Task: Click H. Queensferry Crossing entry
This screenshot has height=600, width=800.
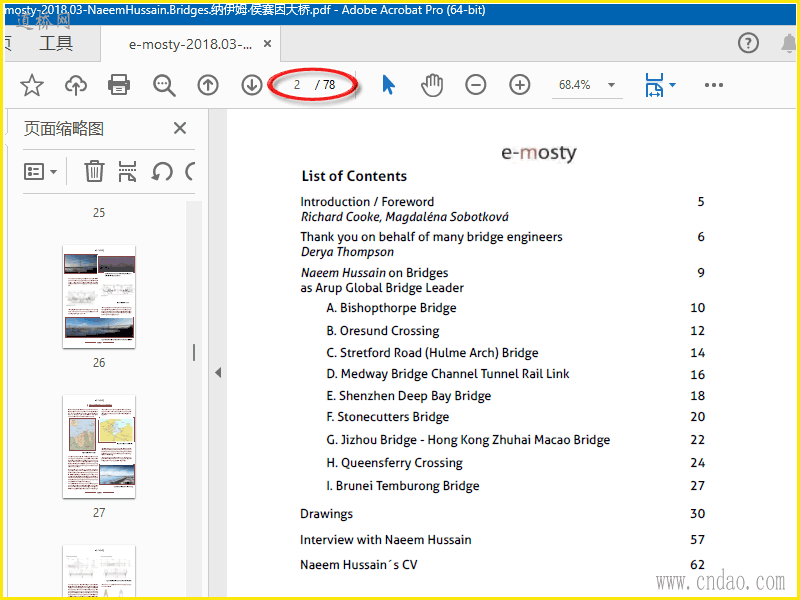Action: (x=394, y=463)
